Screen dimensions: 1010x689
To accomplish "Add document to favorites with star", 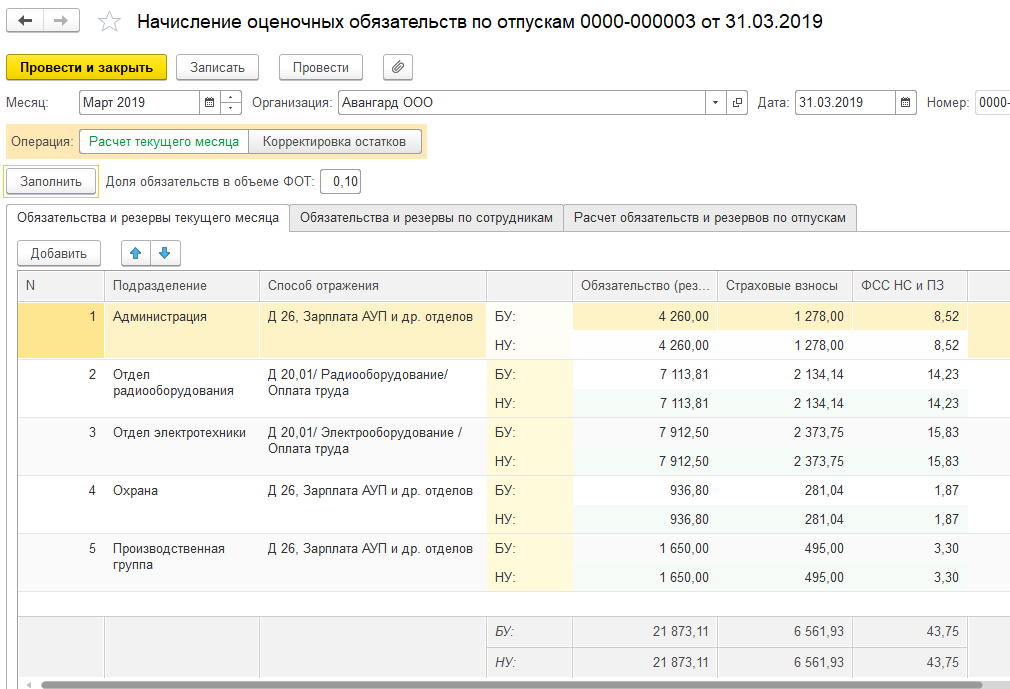I will 110,22.
